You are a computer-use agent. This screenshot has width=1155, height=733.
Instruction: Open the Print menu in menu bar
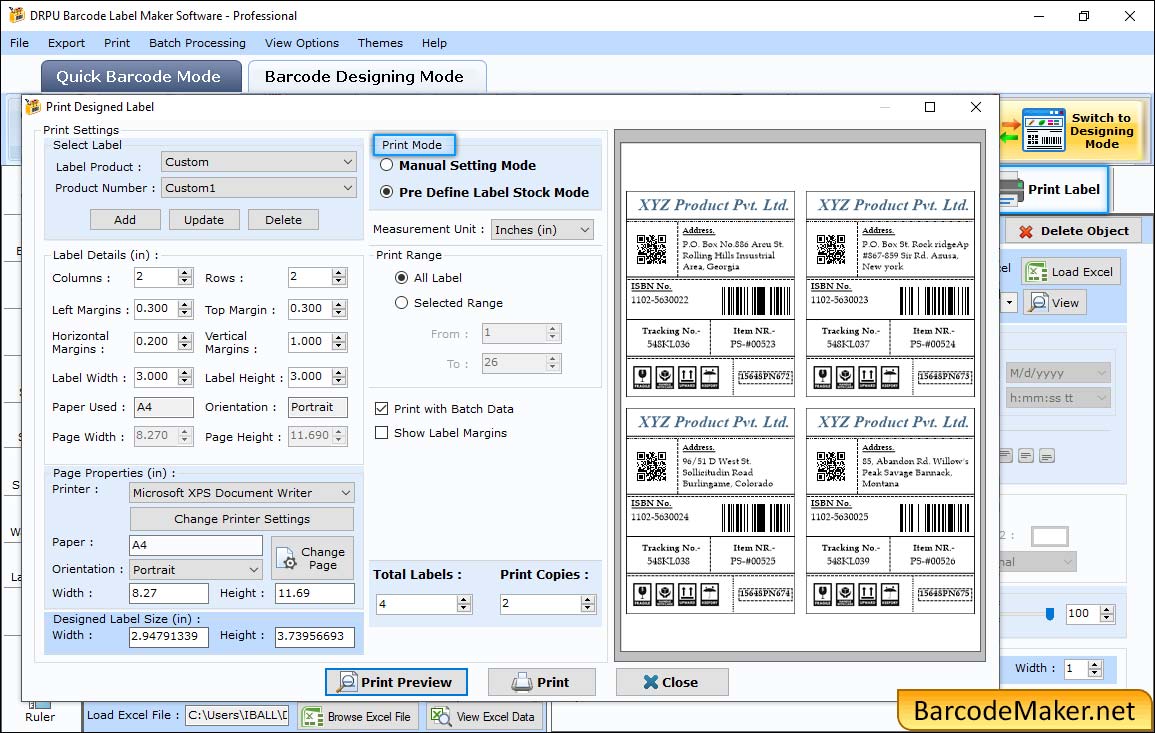coord(117,43)
